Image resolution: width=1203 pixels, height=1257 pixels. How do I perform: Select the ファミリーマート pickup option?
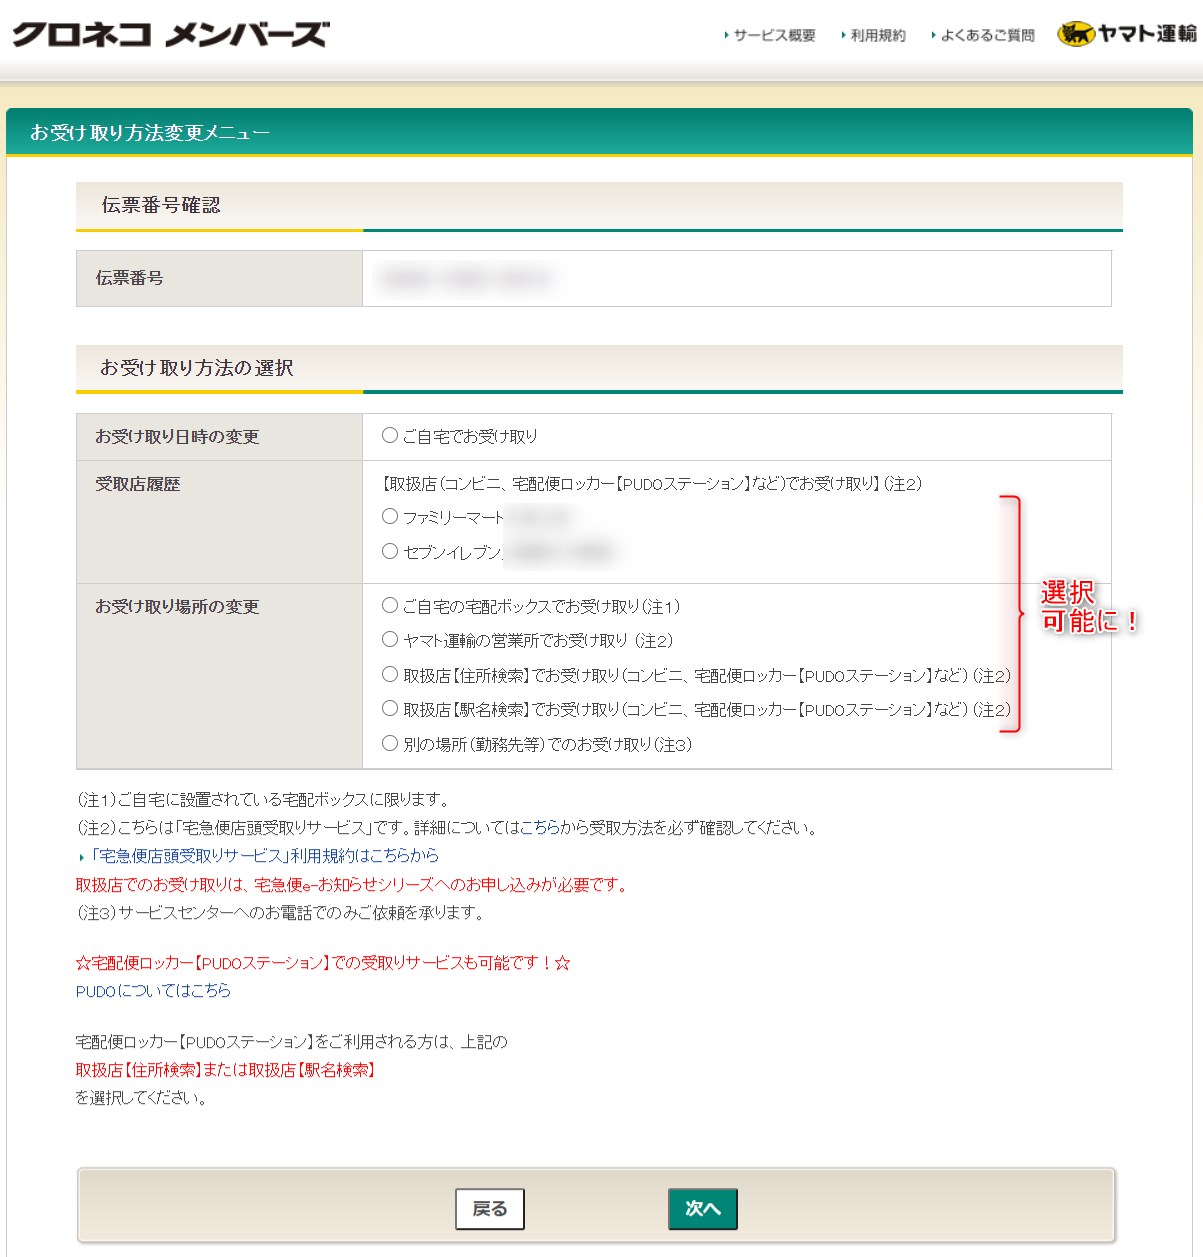pyautogui.click(x=389, y=516)
